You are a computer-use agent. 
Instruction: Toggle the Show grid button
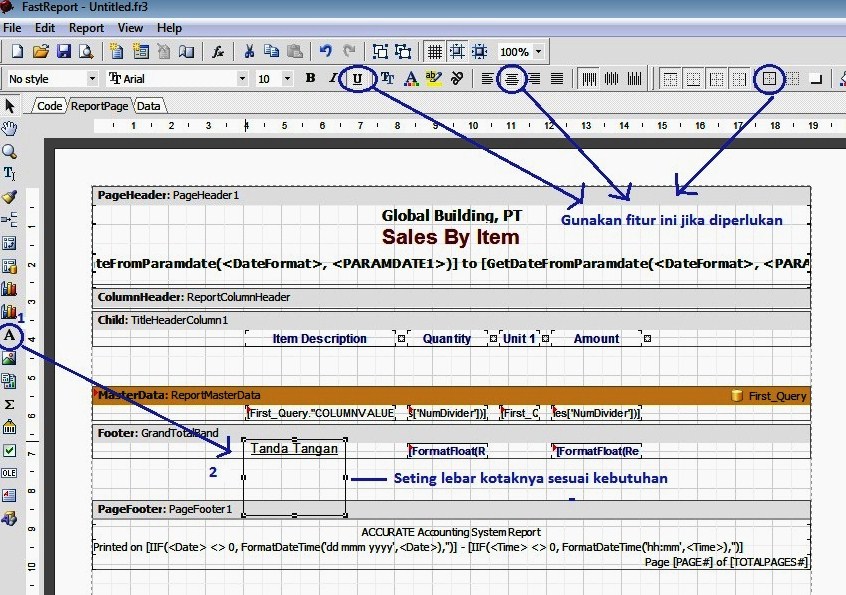pyautogui.click(x=434, y=51)
